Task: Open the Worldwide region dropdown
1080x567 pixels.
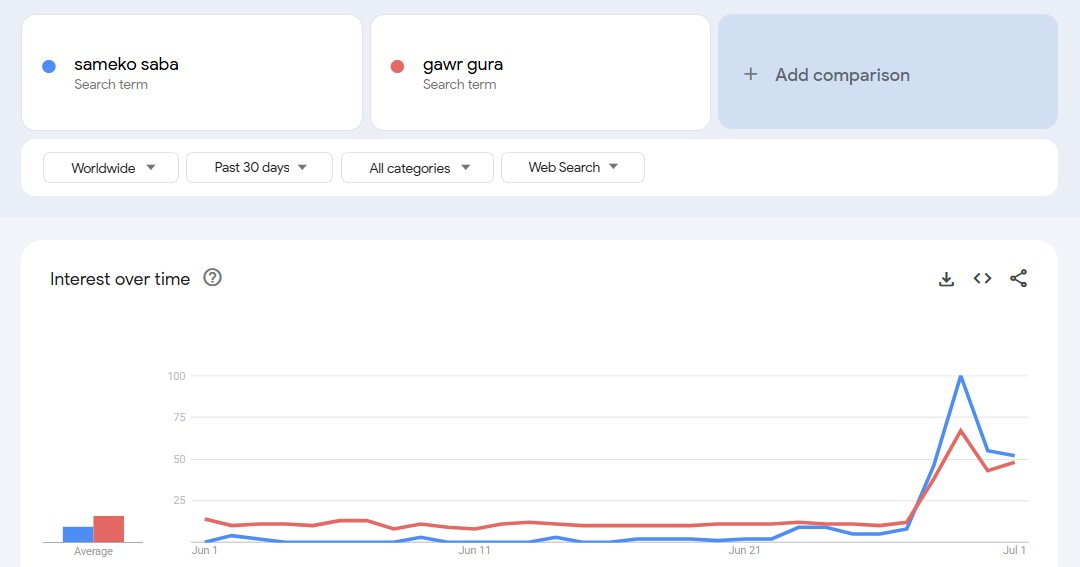Action: point(111,167)
